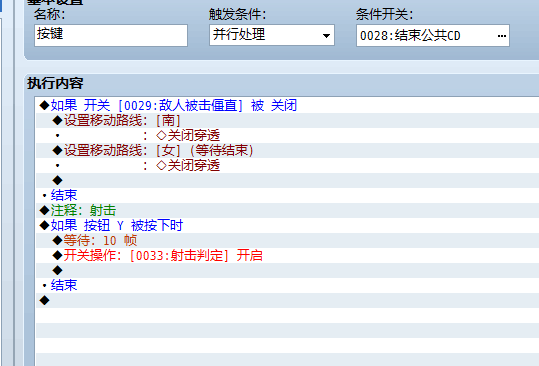Select the 关闭穿透 line under [女]
The width and height of the screenshot is (539, 366).
[x=287, y=165]
